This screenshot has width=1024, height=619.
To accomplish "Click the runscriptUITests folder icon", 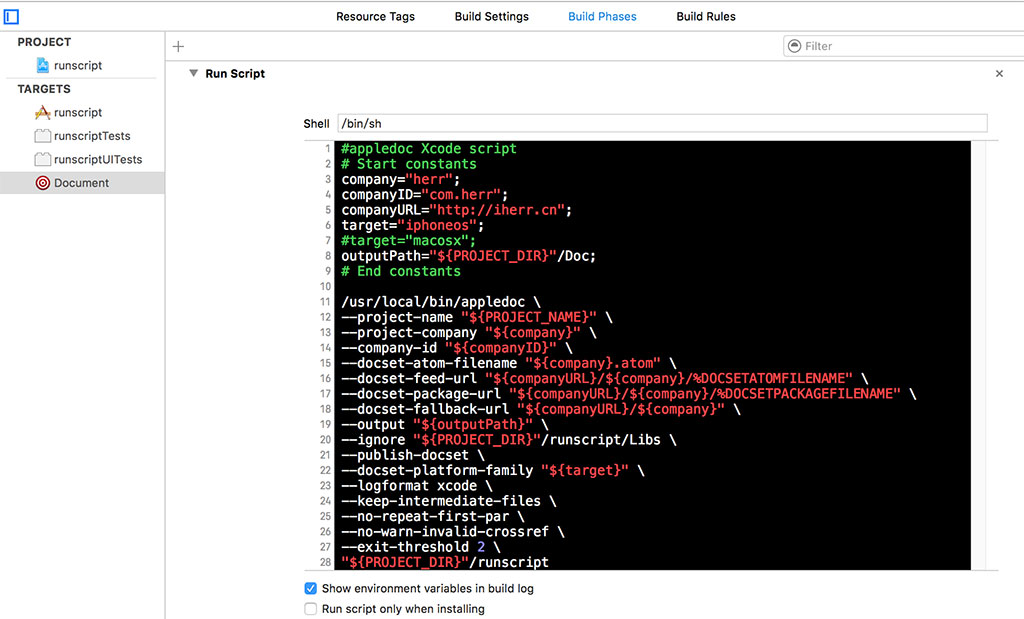I will pos(42,159).
